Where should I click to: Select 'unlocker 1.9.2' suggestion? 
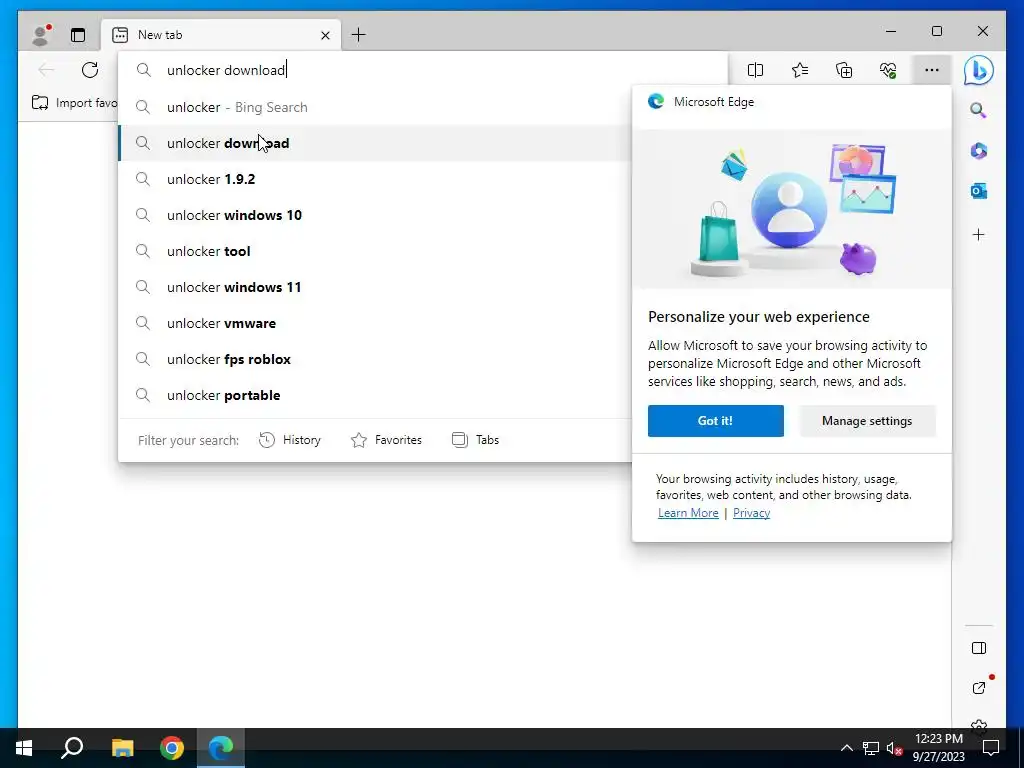tap(375, 179)
